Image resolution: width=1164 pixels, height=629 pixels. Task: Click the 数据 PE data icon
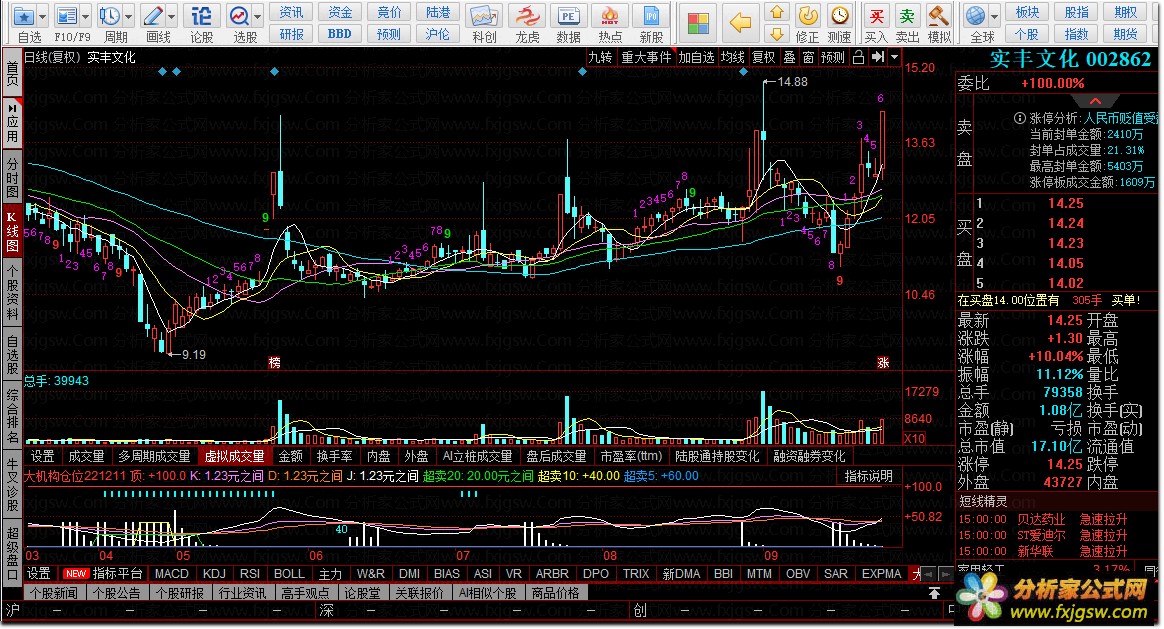[569, 16]
